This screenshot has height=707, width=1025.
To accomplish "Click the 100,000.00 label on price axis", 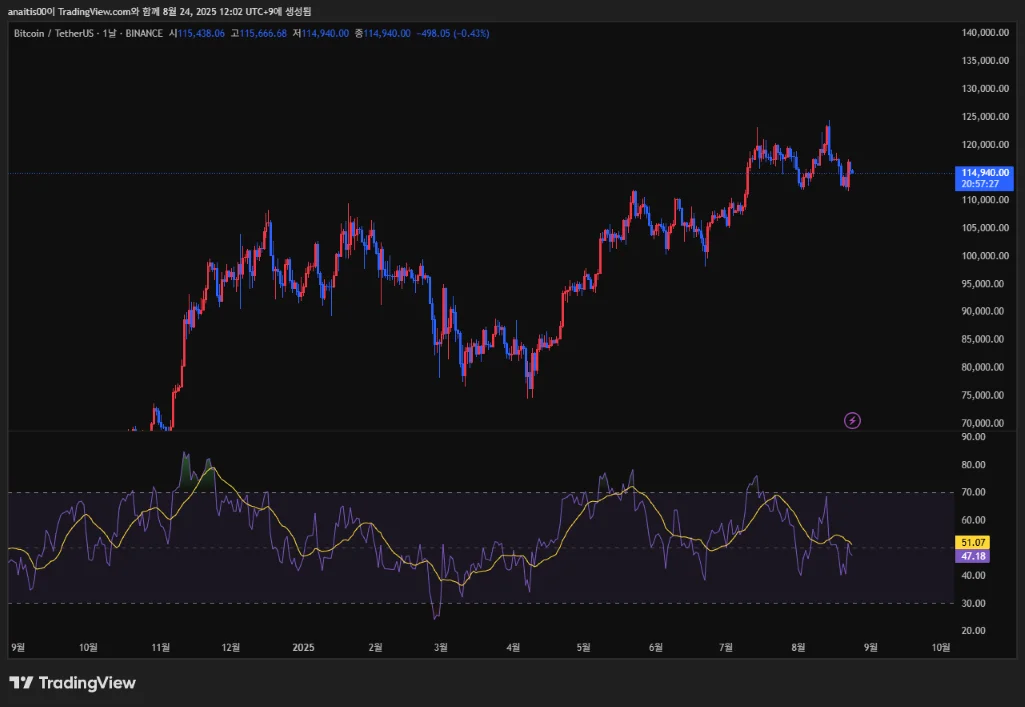I will coord(983,256).
